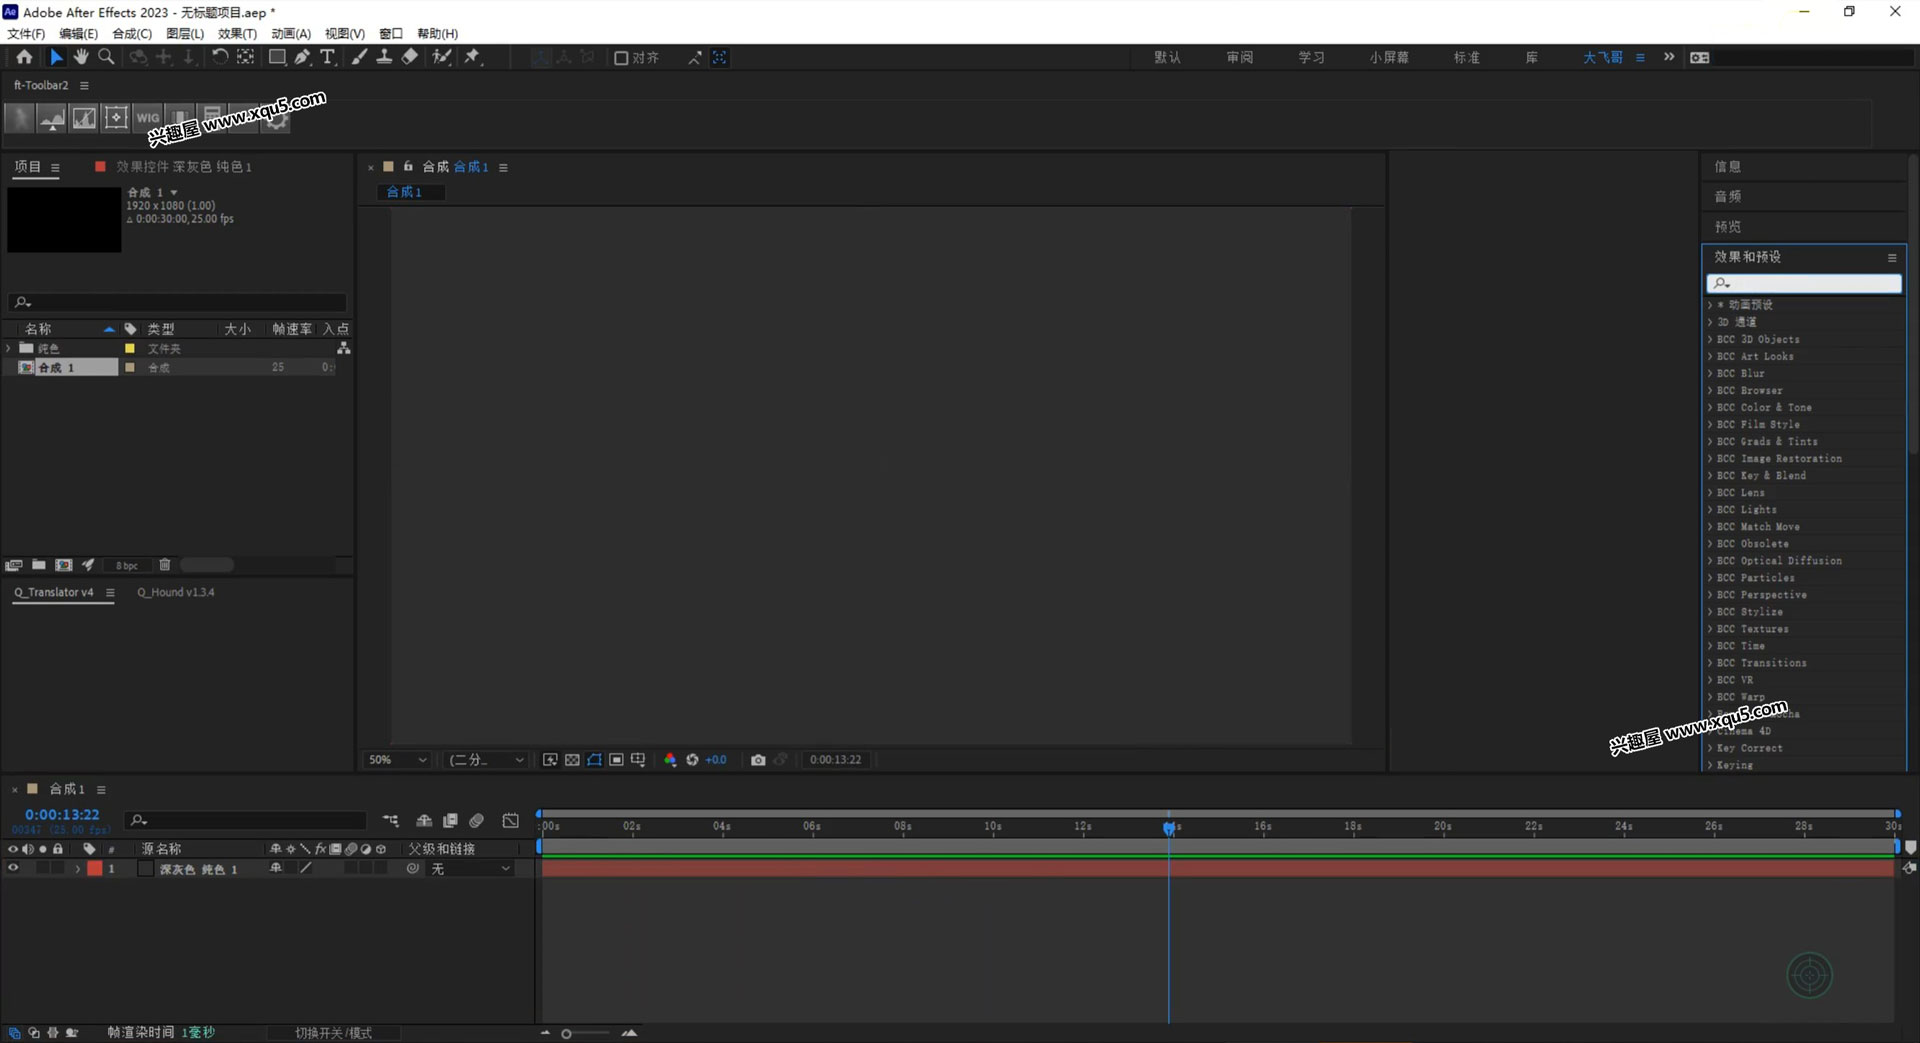Show more workspaces with double-chevron

1669,57
